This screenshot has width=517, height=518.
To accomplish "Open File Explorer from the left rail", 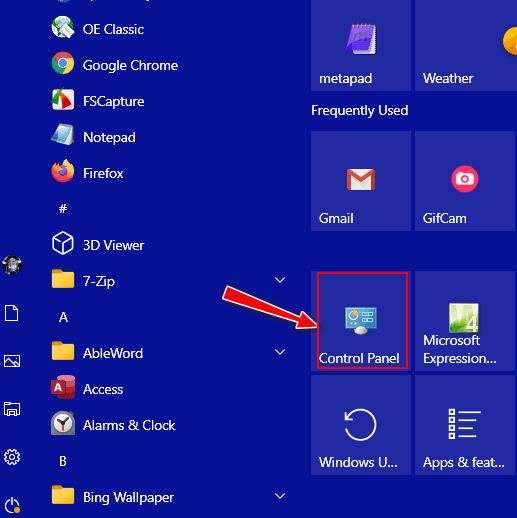I will pos(12,409).
